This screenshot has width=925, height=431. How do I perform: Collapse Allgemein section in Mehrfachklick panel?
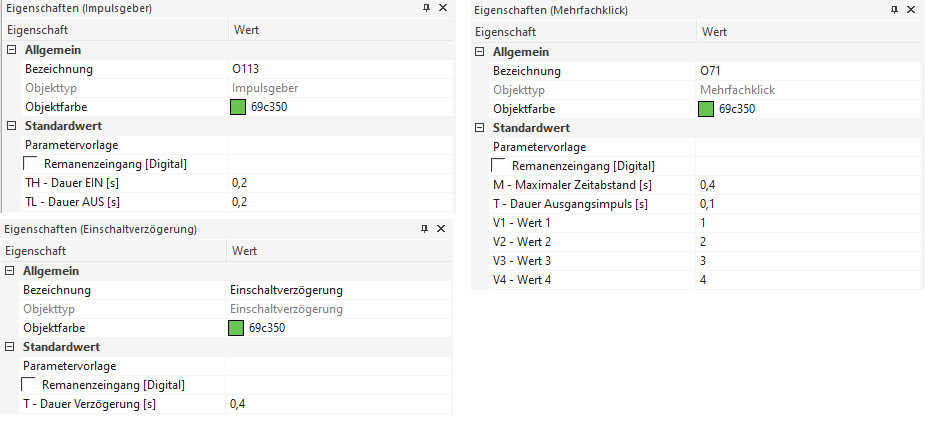[480, 52]
